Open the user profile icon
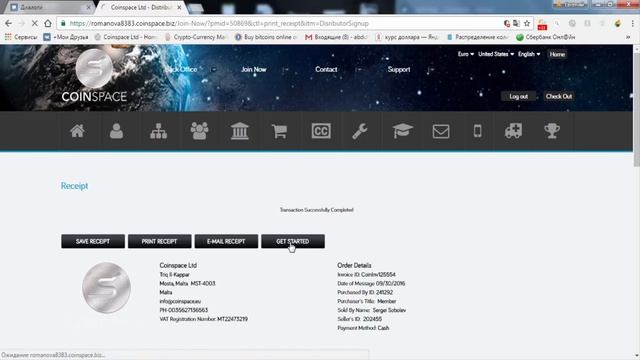Viewport: 640px width, 360px height. 116,131
